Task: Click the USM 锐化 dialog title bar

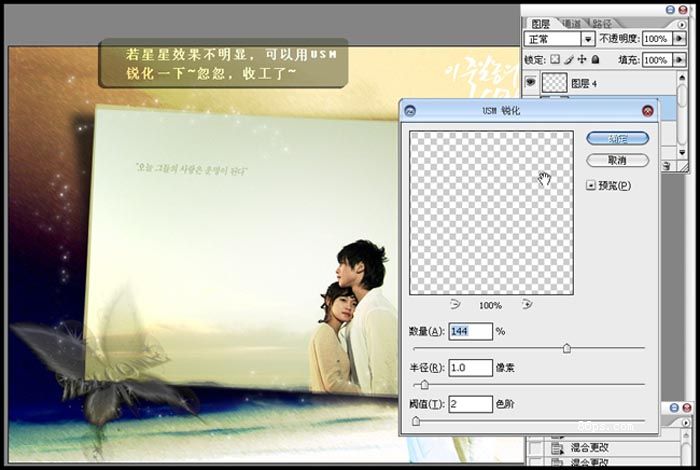Action: click(529, 111)
